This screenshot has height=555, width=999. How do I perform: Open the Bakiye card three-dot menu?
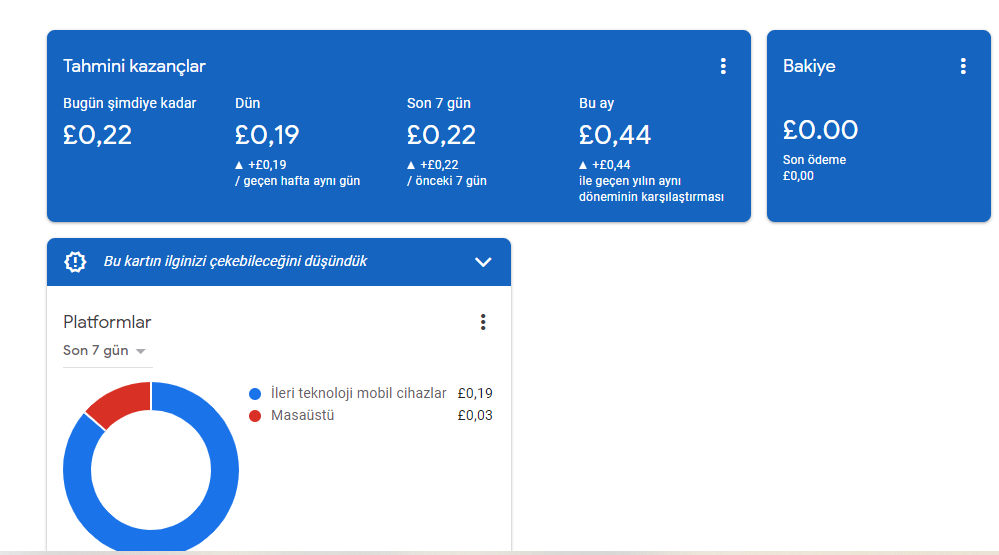coord(963,66)
